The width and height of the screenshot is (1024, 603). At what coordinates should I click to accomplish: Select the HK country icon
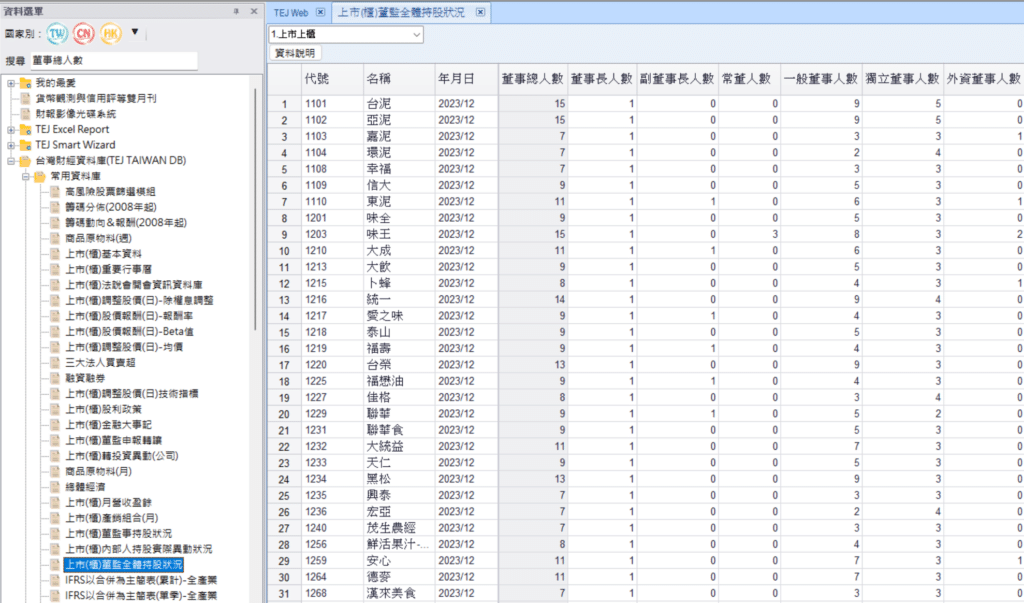(111, 33)
